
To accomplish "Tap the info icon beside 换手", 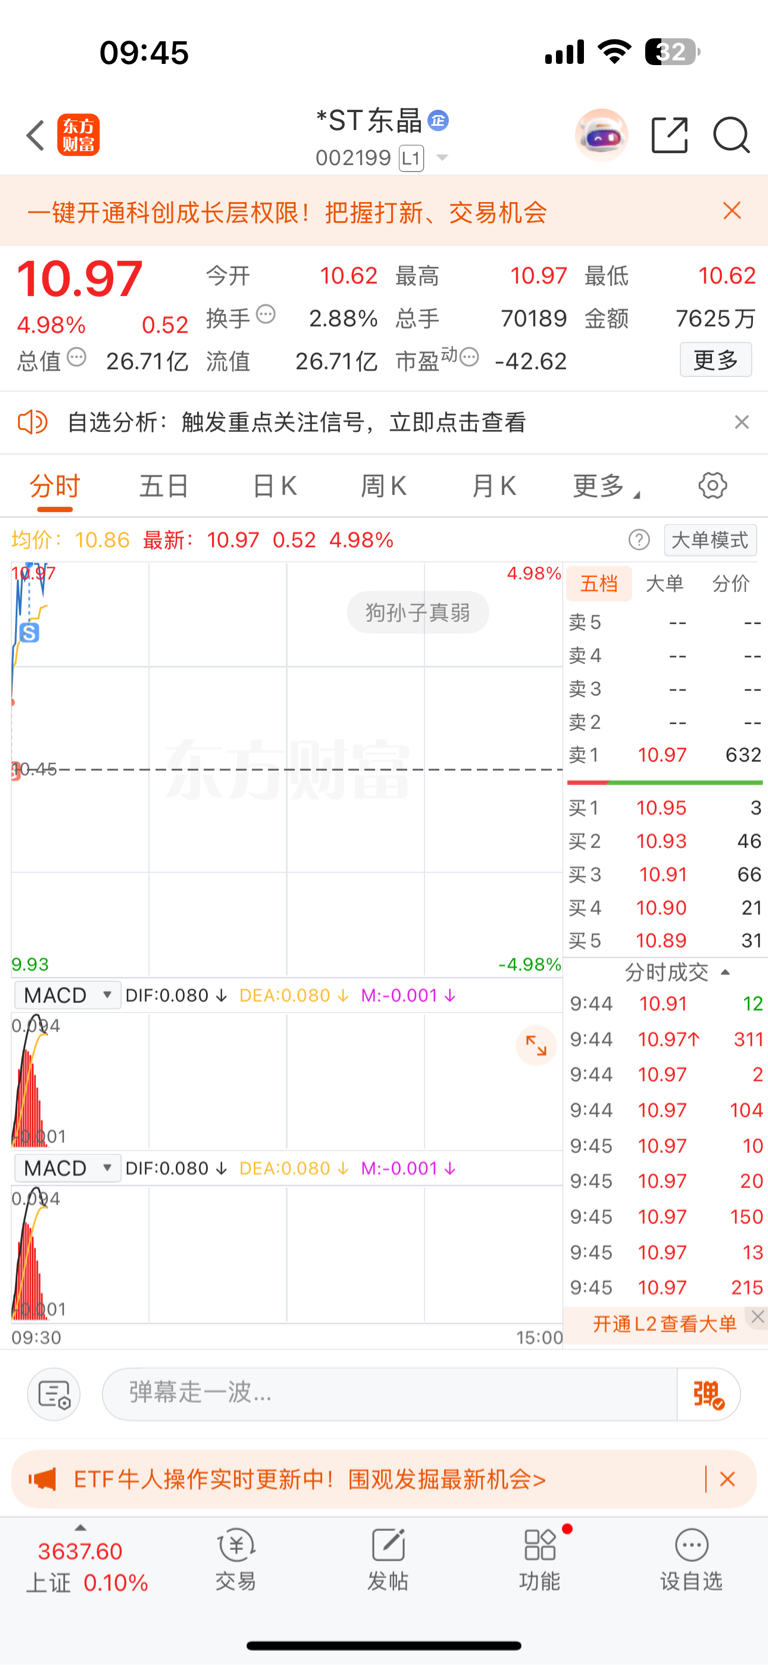I will pos(266,315).
